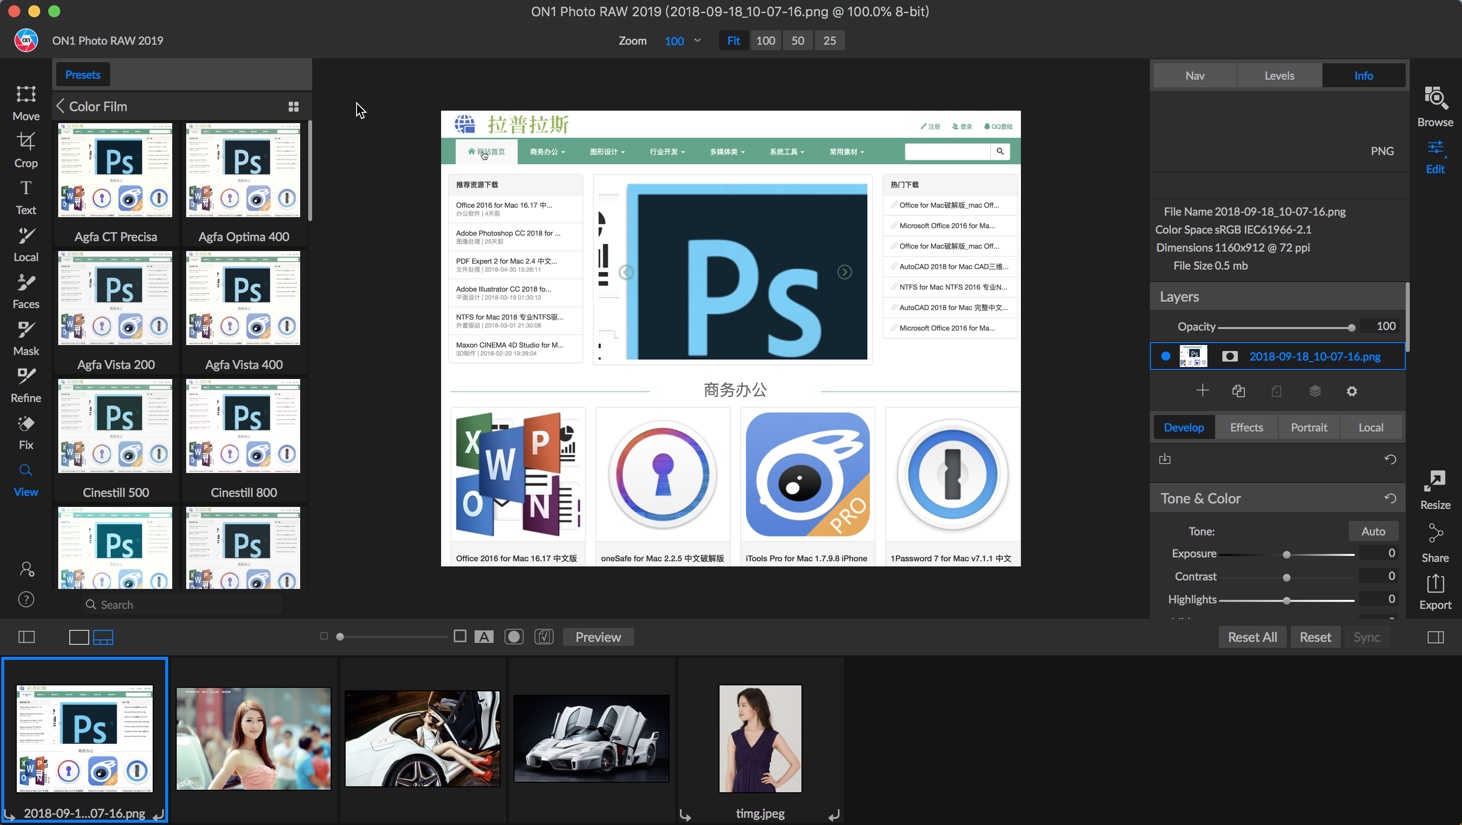1462x825 pixels.
Task: Select the timg.jpeg filmstrip thumbnail
Action: (760, 739)
